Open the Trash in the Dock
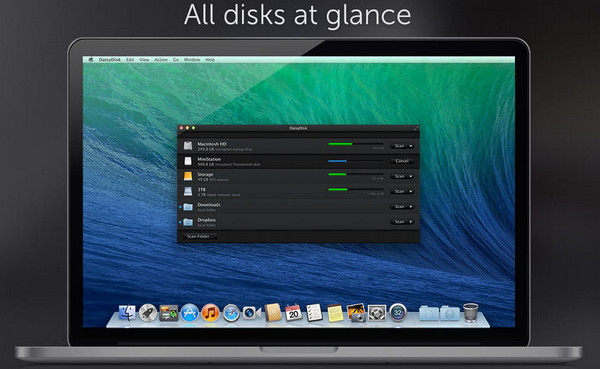Image resolution: width=600 pixels, height=369 pixels. [470, 312]
